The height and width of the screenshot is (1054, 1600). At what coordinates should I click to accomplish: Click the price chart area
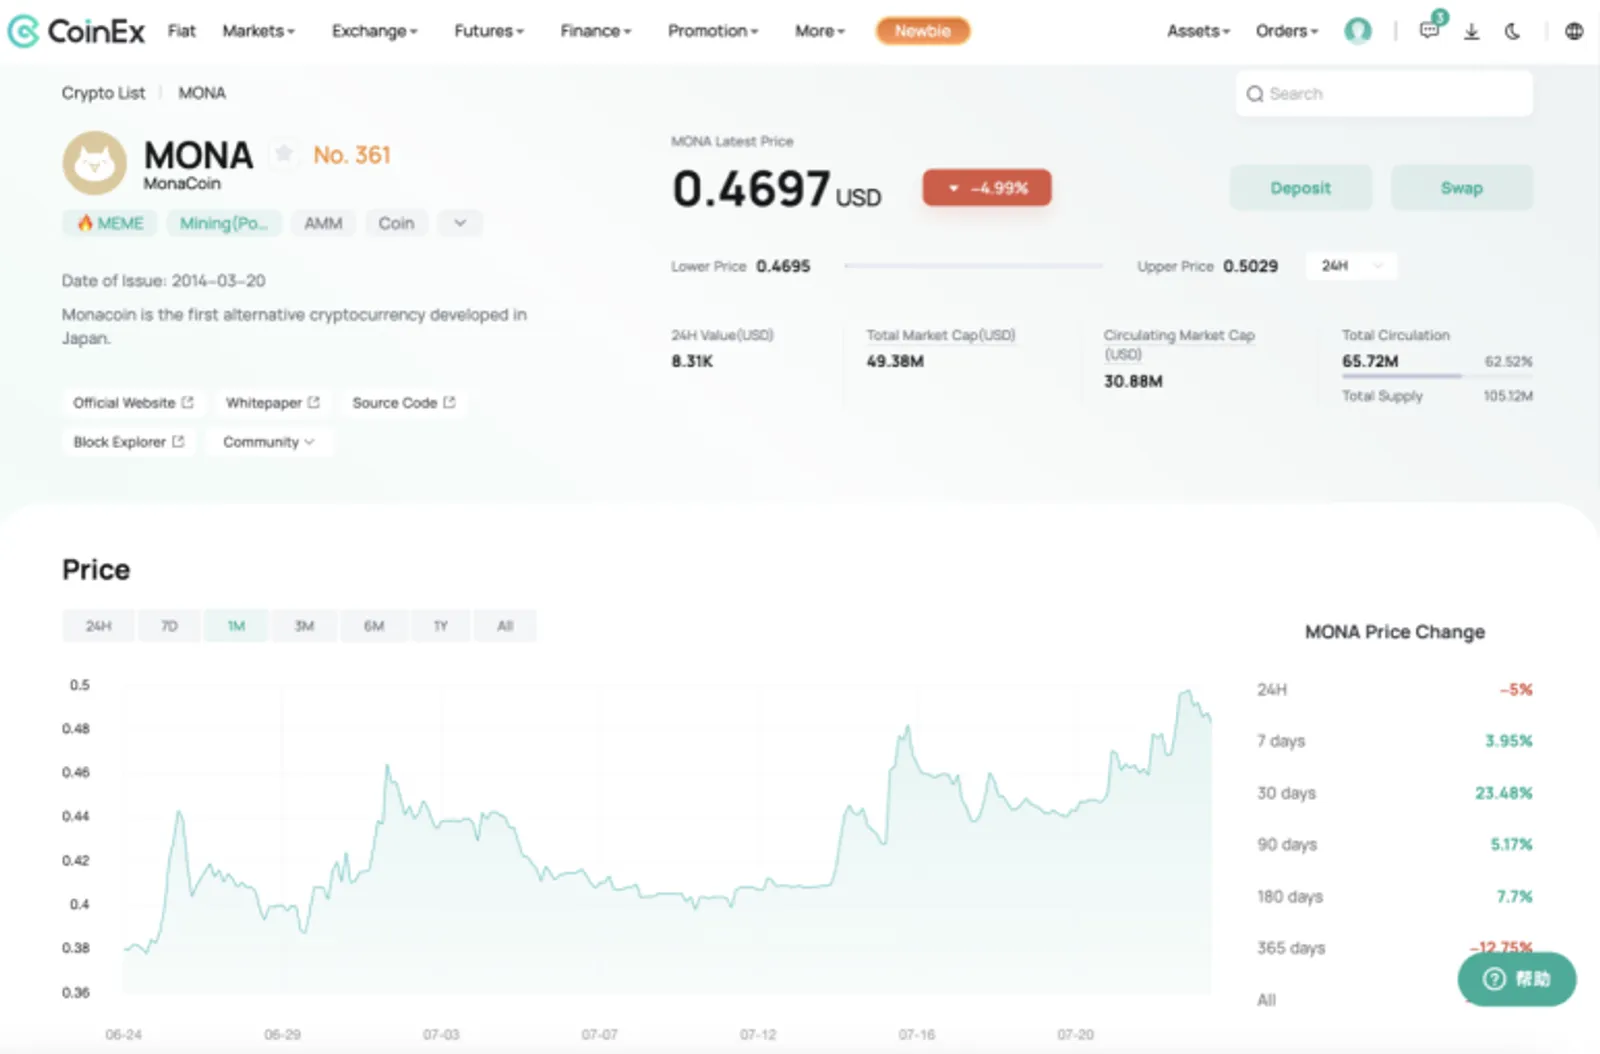pyautogui.click(x=667, y=840)
